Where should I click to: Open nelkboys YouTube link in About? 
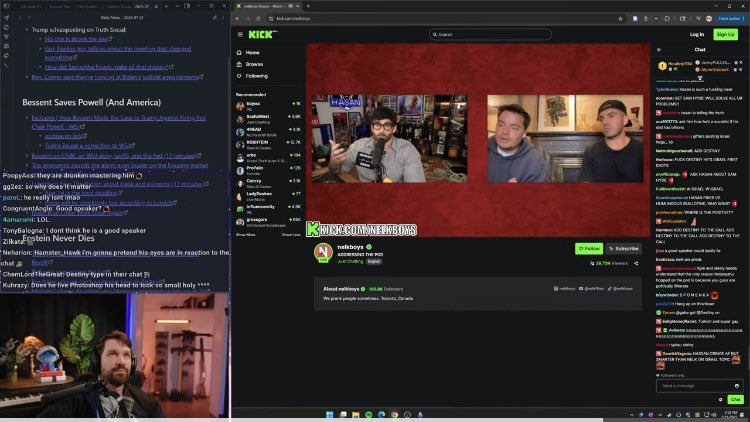click(x=591, y=289)
